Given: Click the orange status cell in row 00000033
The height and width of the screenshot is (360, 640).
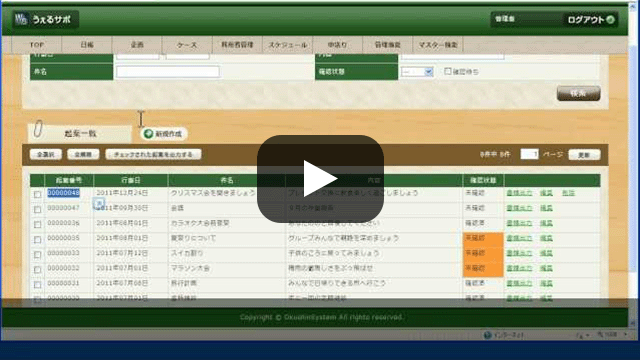Looking at the screenshot, I should 483,255.
